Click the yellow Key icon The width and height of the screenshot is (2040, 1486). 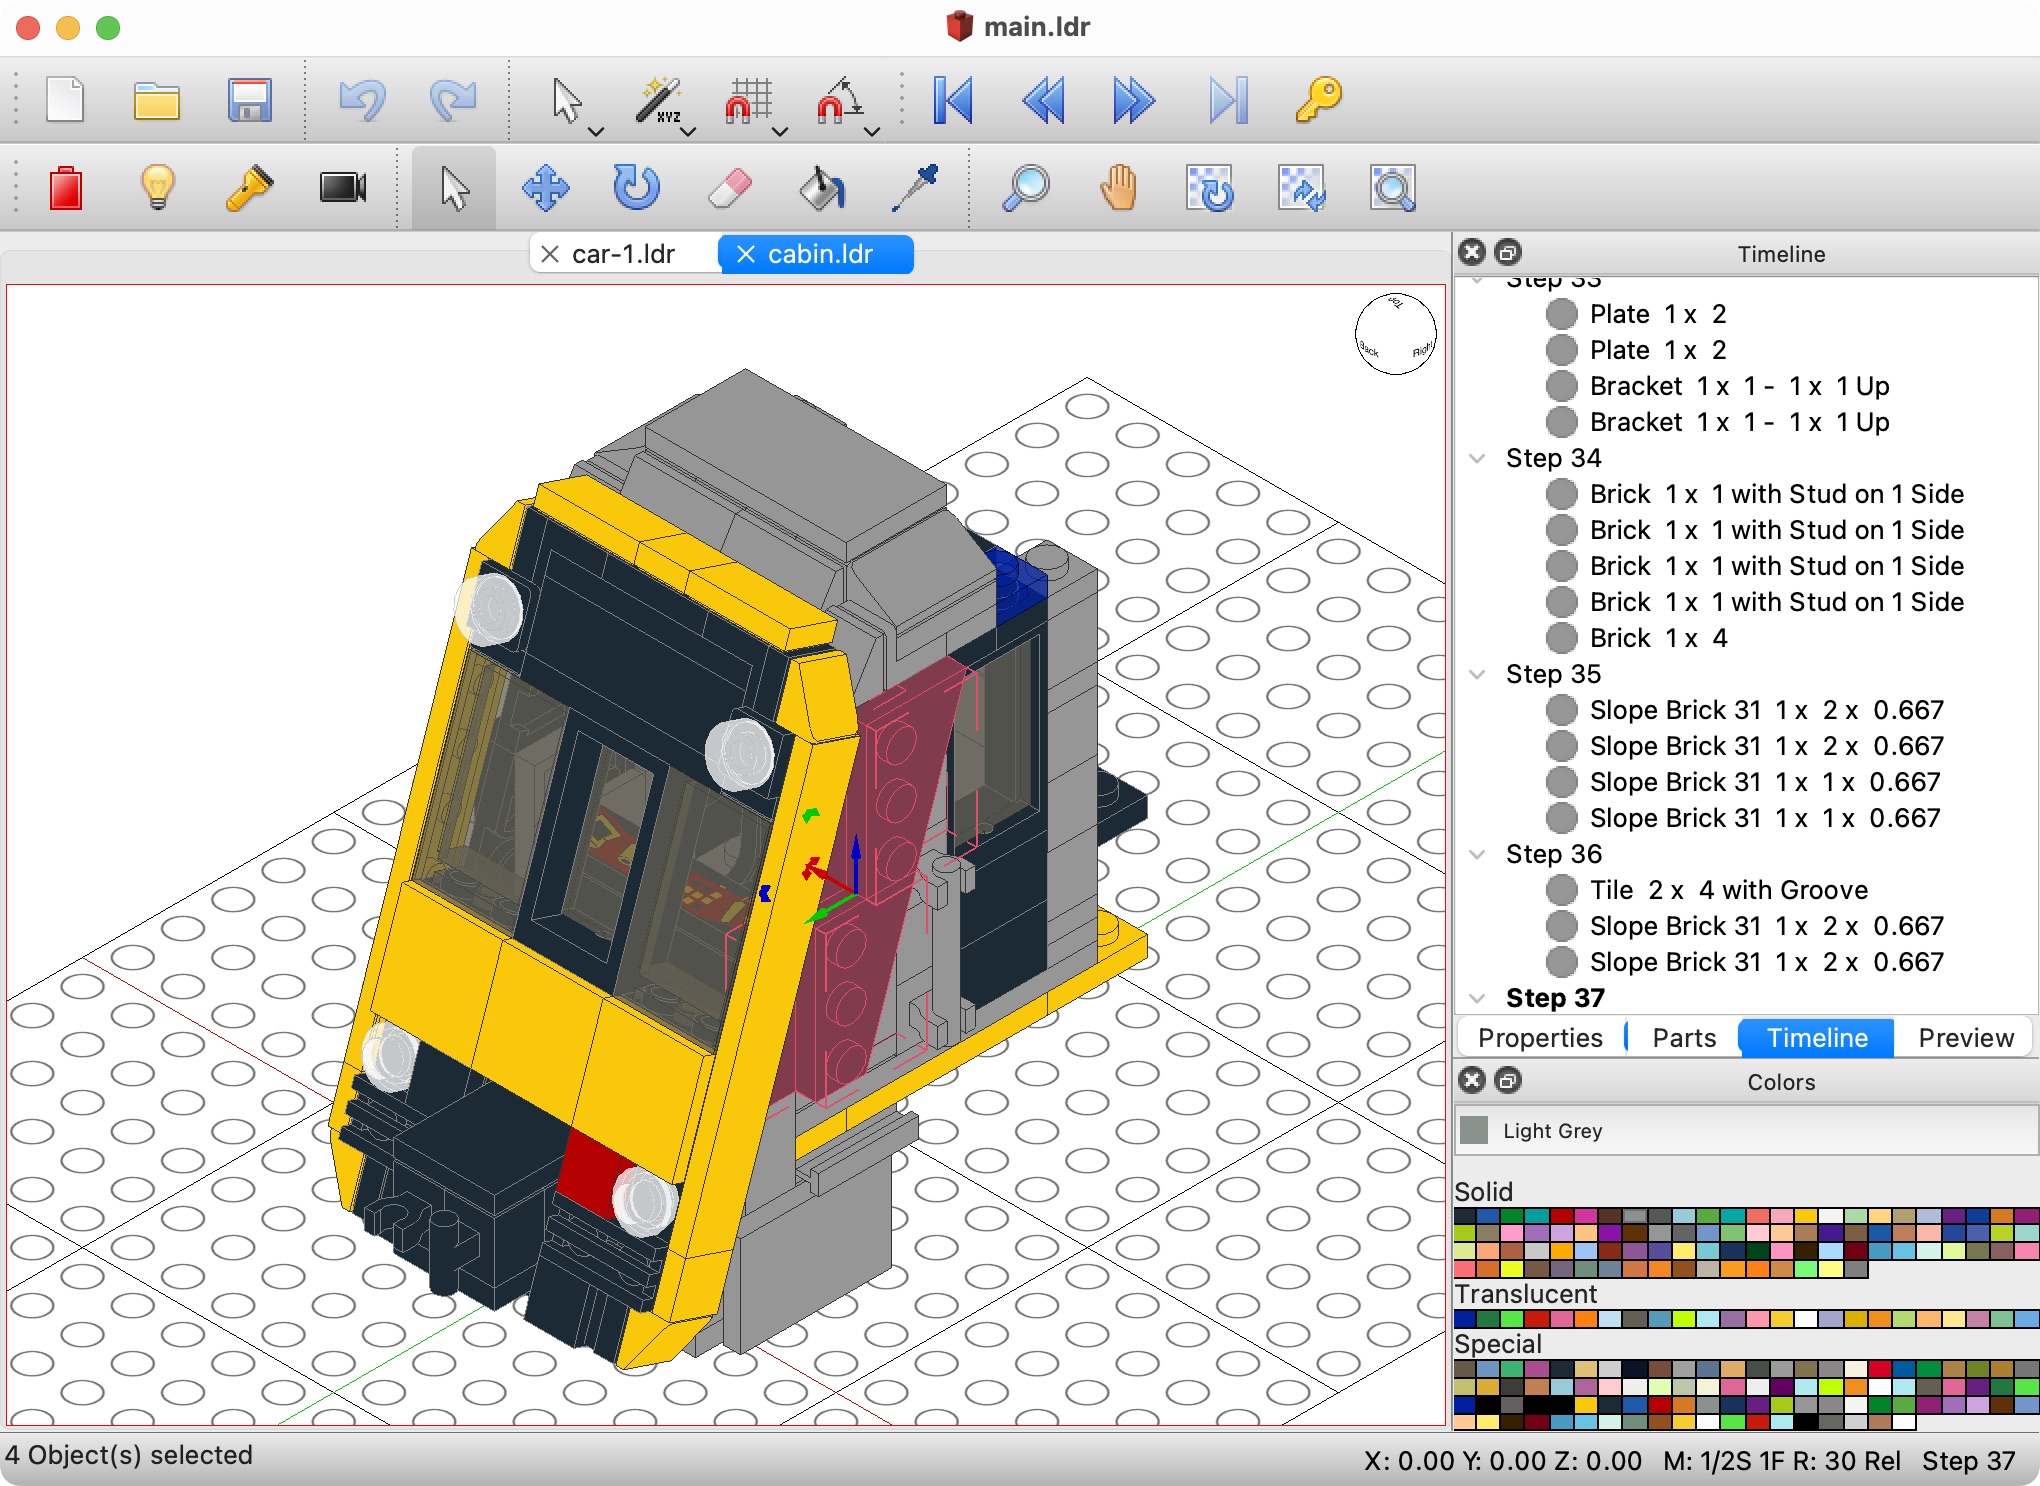[1318, 100]
